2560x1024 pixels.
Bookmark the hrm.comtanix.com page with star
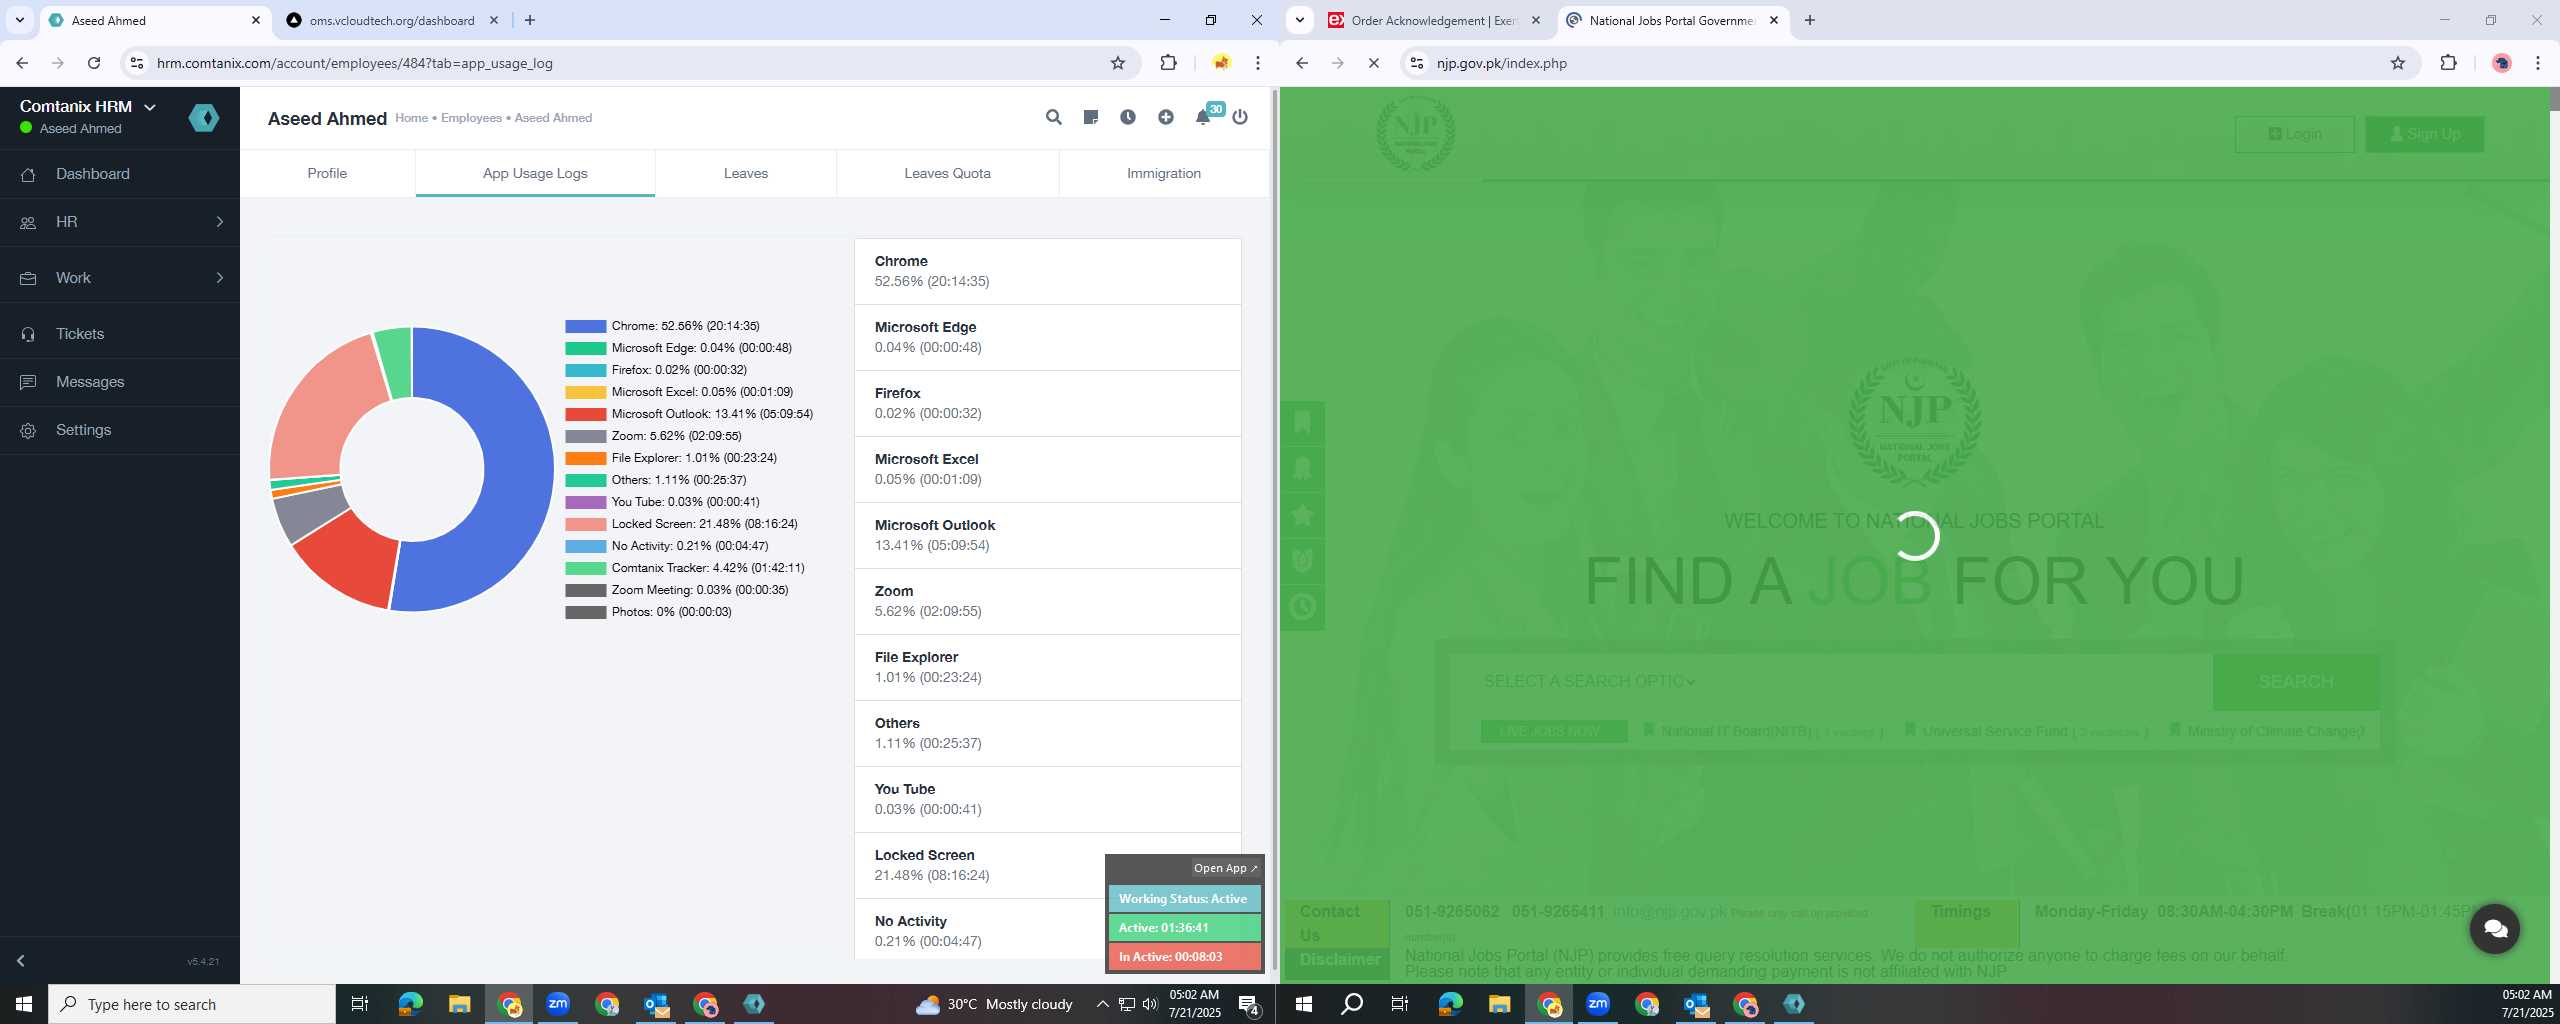point(1118,63)
